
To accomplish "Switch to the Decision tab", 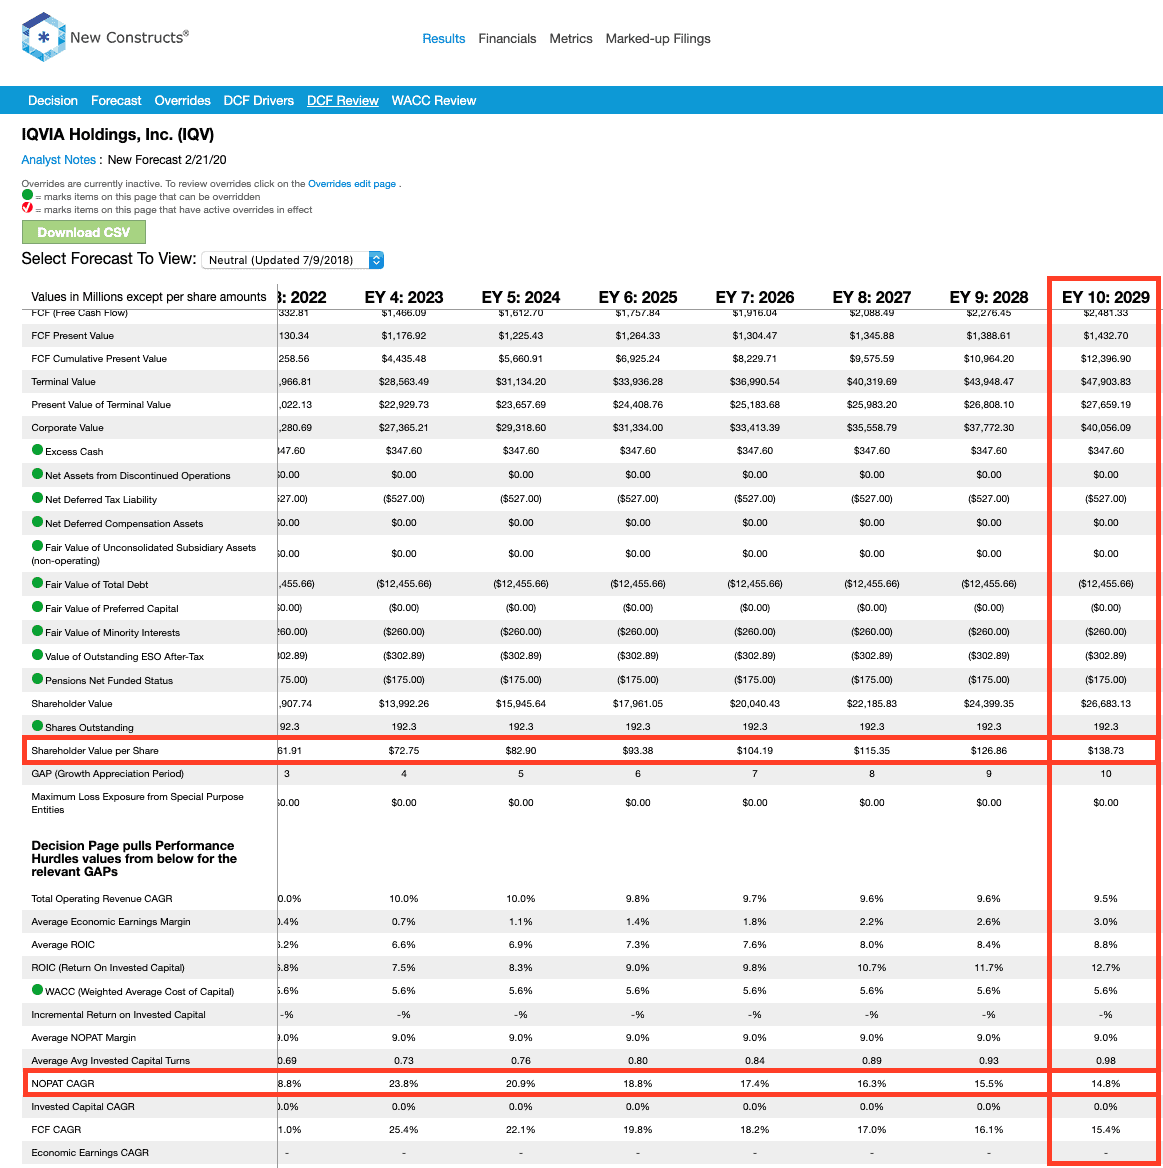I will coord(53,101).
